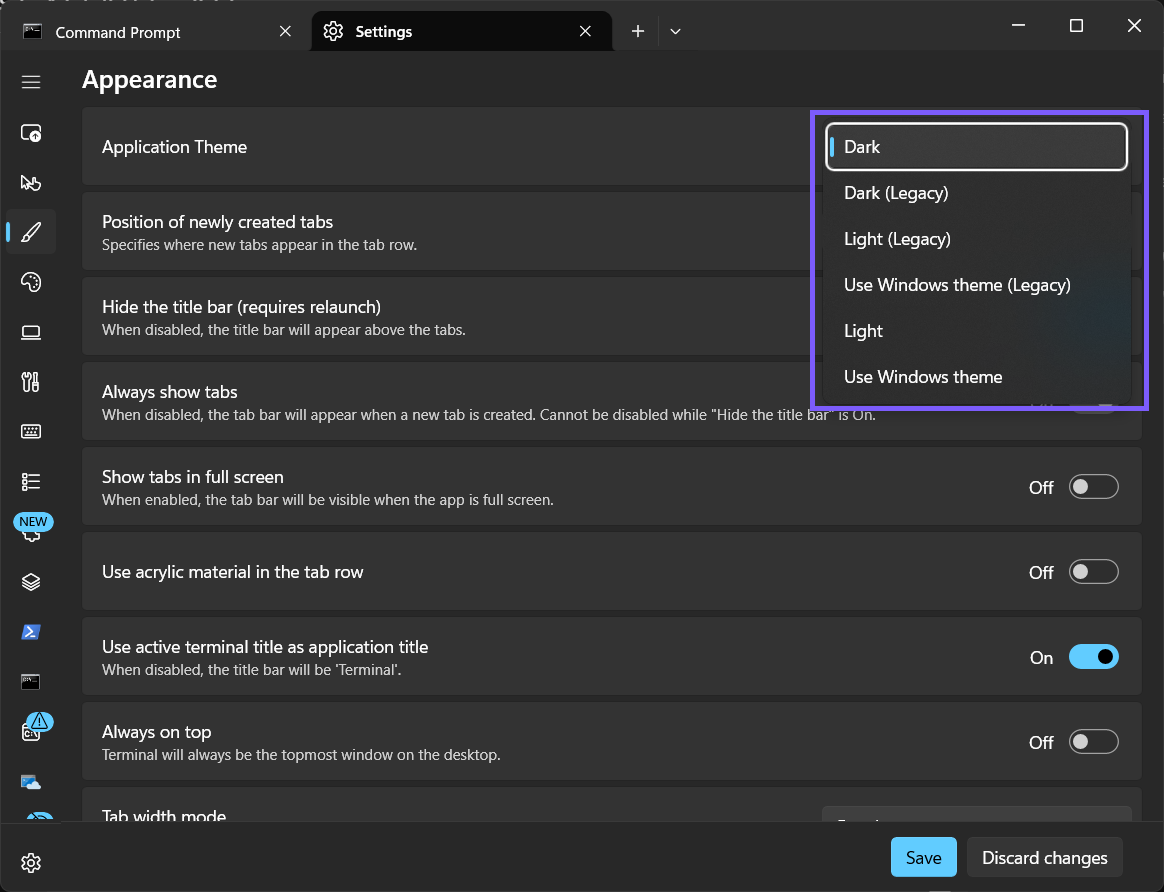Save the settings changes

pyautogui.click(x=923, y=857)
